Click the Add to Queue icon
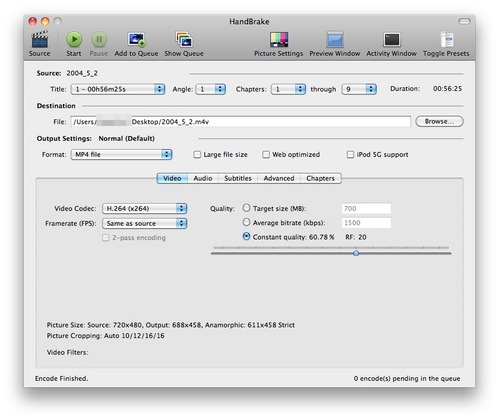The image size is (499, 420). click(x=136, y=40)
